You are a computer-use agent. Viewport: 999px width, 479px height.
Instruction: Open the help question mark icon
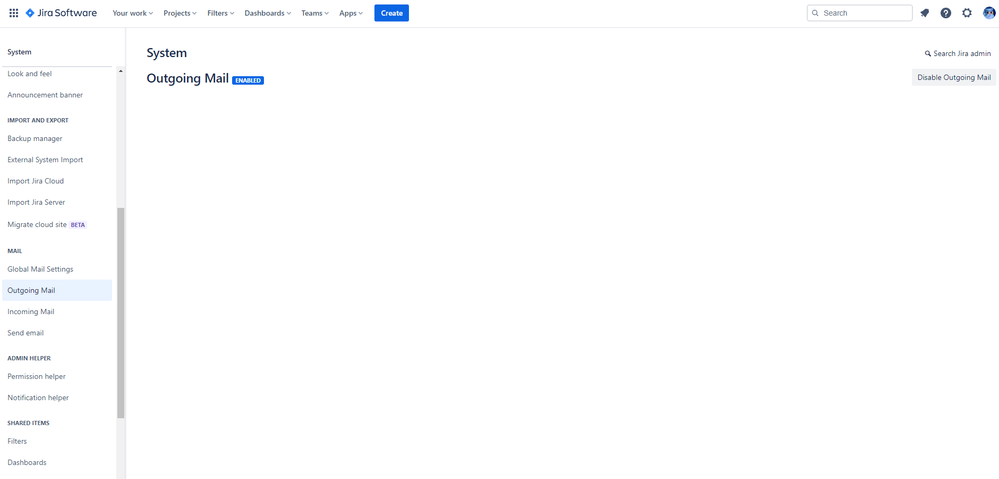tap(945, 13)
